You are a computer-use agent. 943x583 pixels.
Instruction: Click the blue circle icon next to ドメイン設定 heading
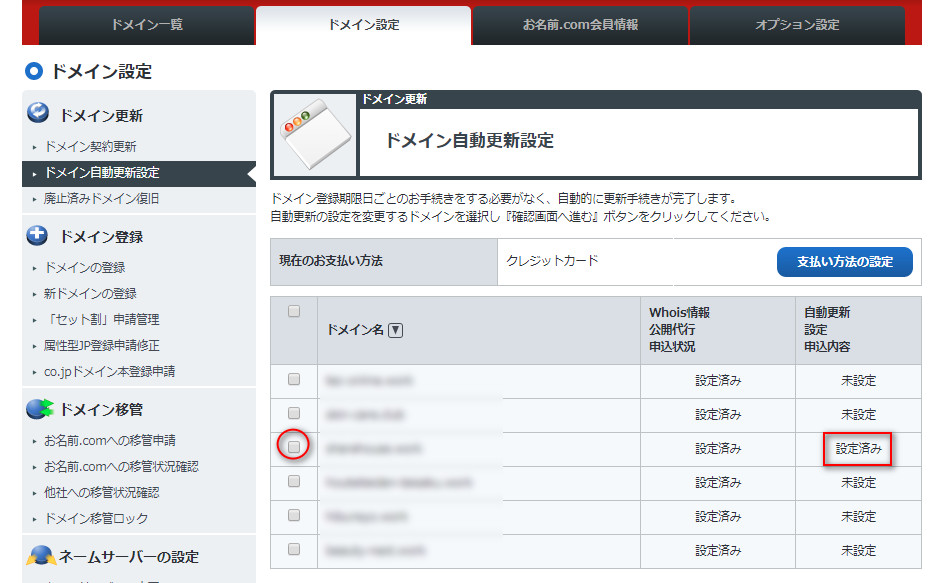[34, 71]
